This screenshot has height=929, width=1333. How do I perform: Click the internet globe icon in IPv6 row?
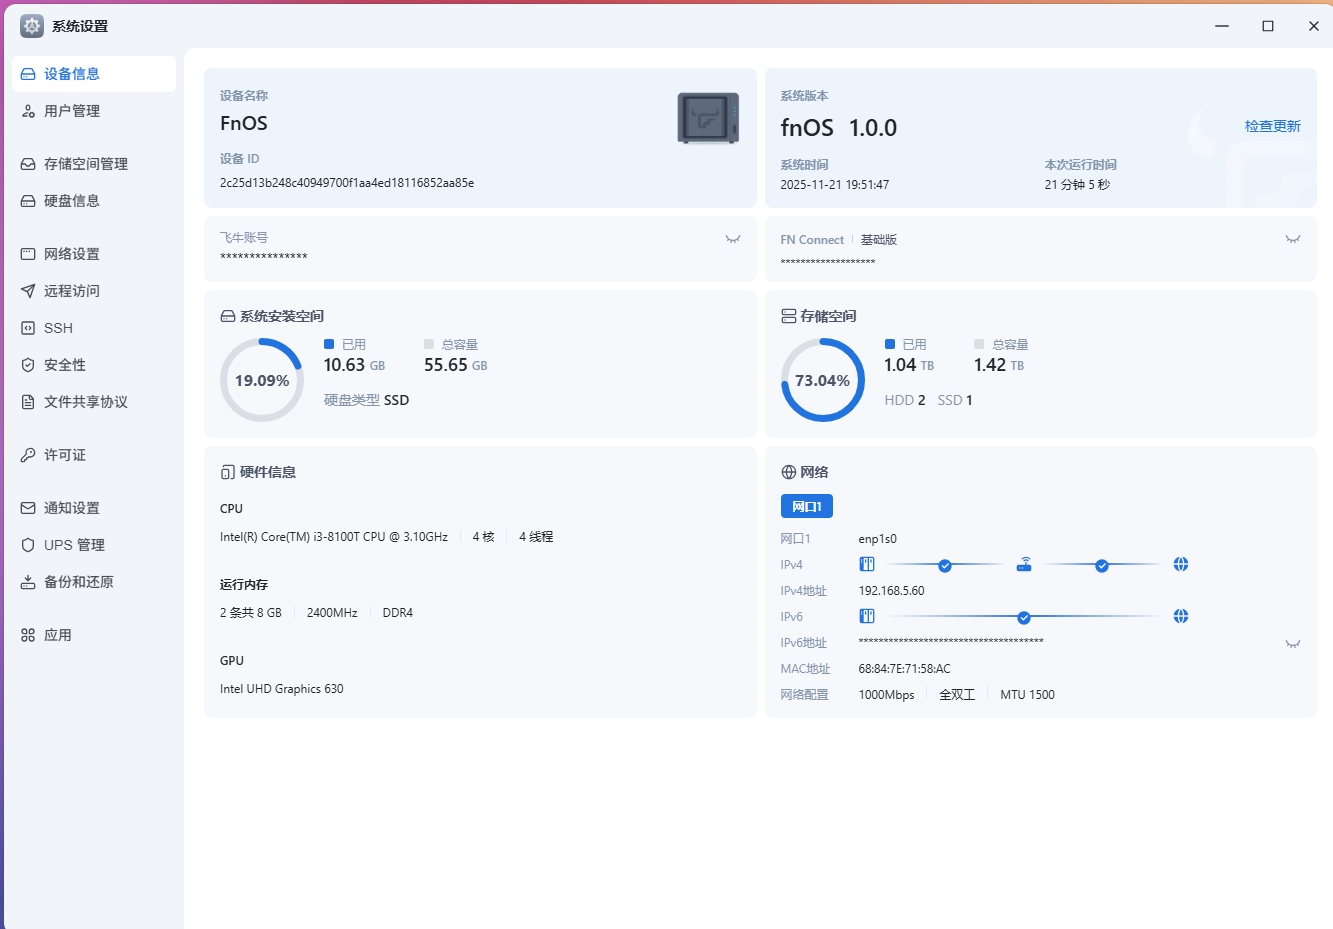1181,617
